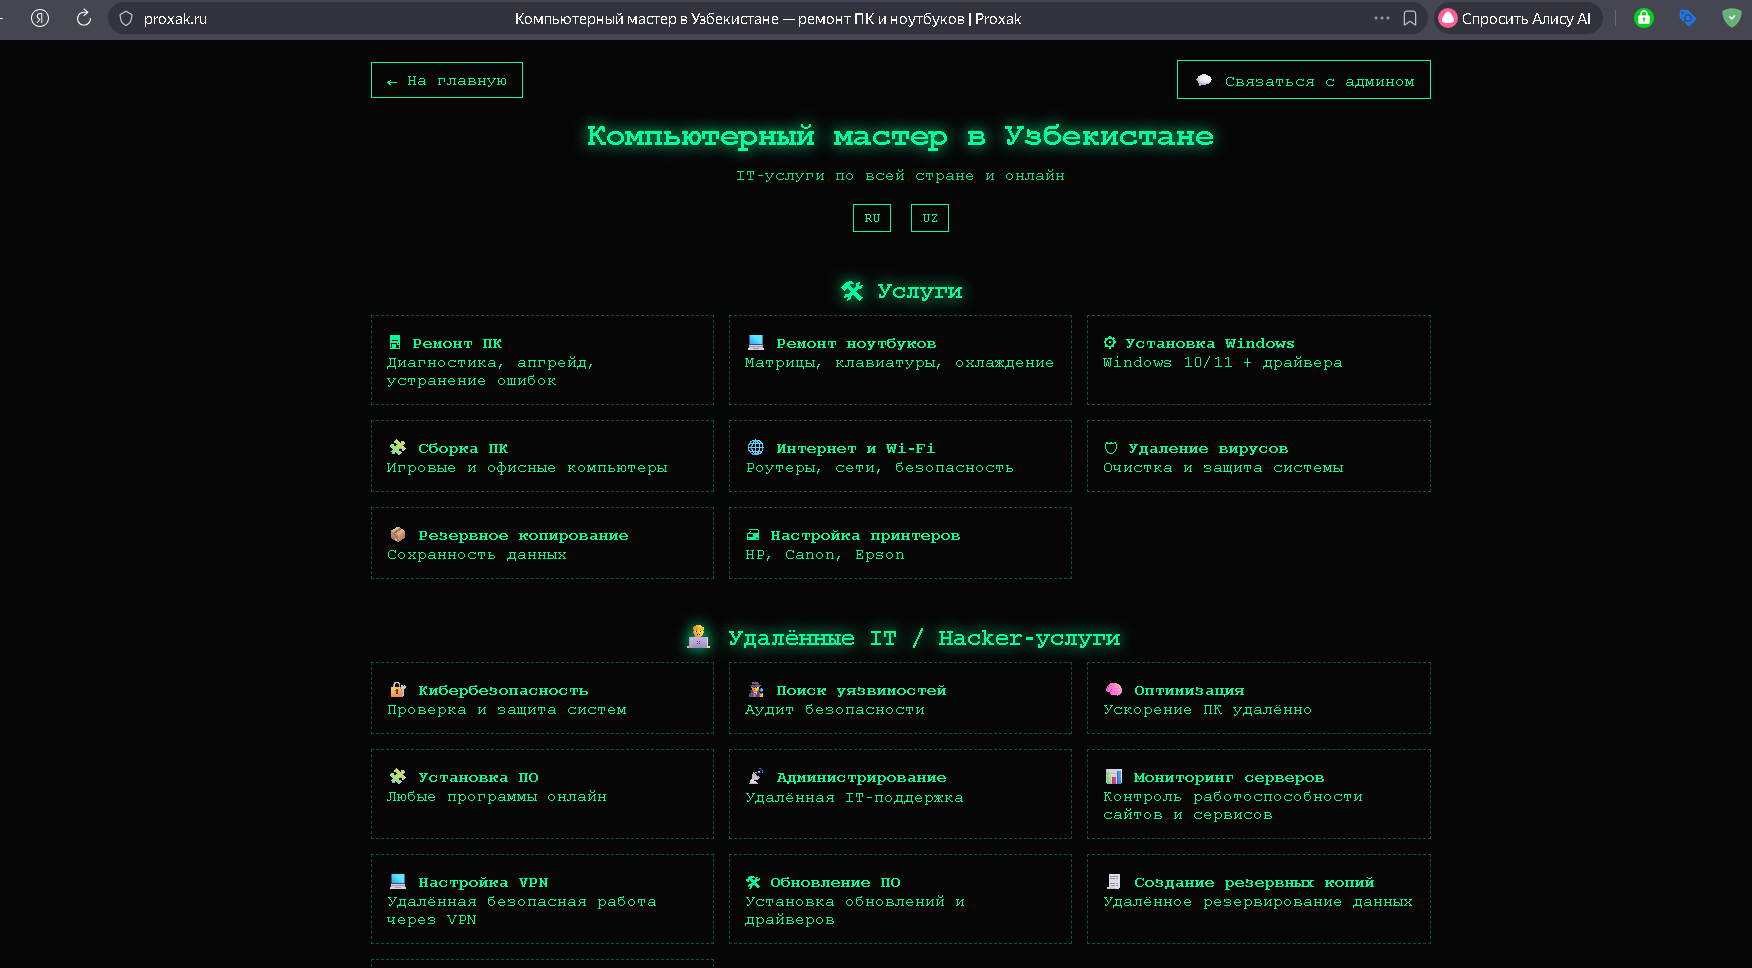Click the box icon of Резервное копирование
Image resolution: width=1752 pixels, height=968 pixels.
point(397,535)
